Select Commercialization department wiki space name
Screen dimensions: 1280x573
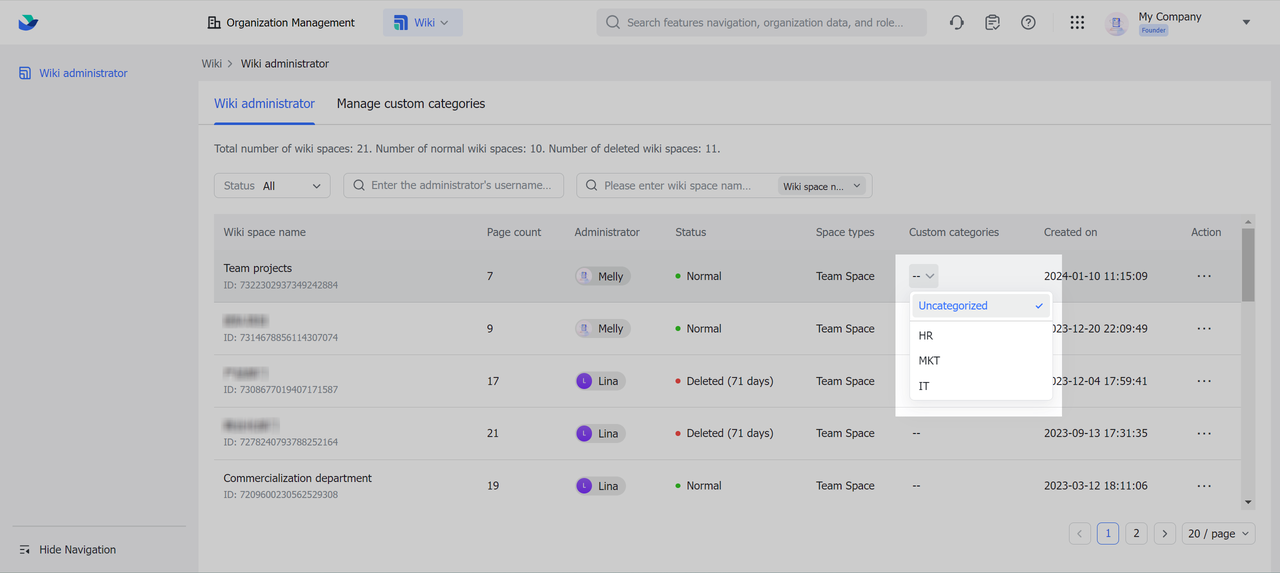(298, 478)
